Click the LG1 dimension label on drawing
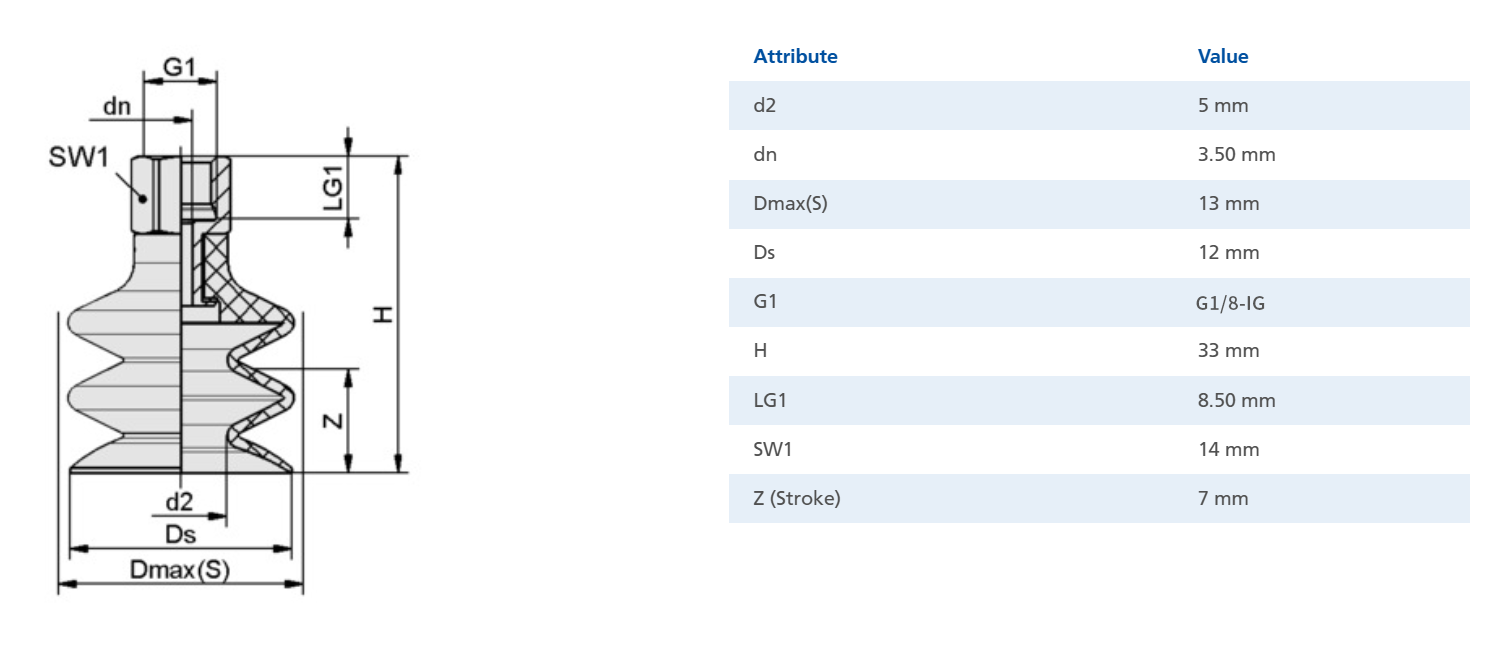The image size is (1486, 649). (335, 187)
